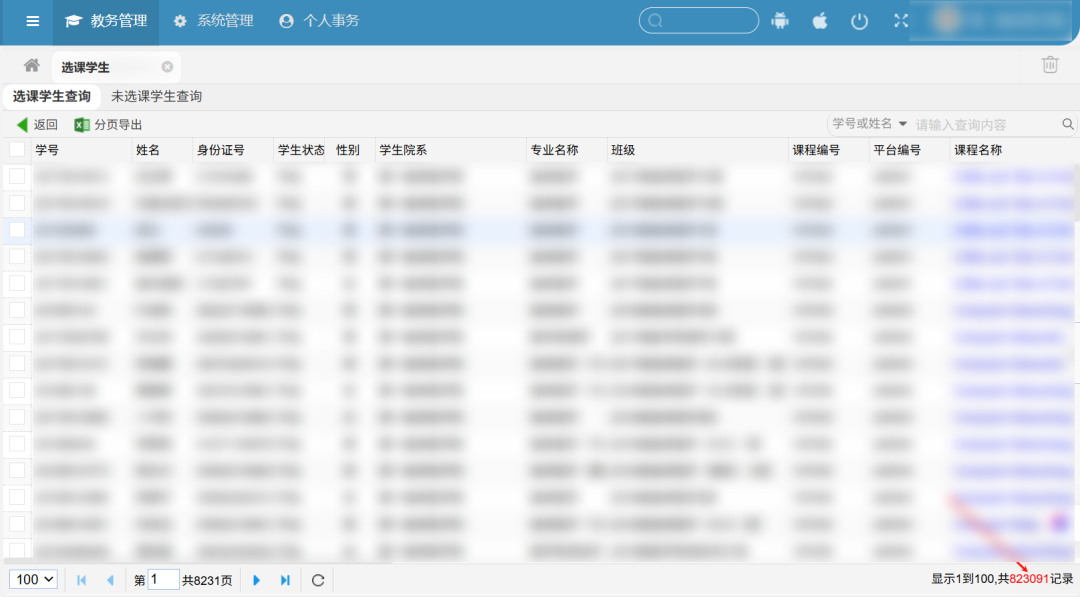Click the 返回 button
Viewport: 1080px width, 597px height.
37,125
